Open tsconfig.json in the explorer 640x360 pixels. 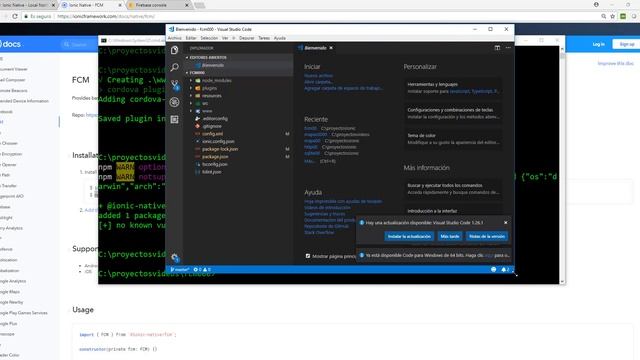(215, 164)
